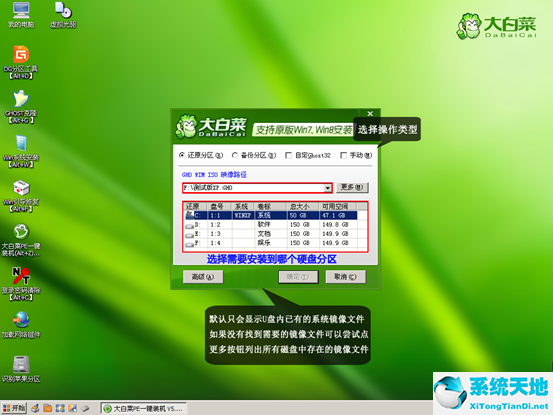Select the '1:4' partition cell
Viewport: 553px width, 415px height.
click(x=219, y=243)
